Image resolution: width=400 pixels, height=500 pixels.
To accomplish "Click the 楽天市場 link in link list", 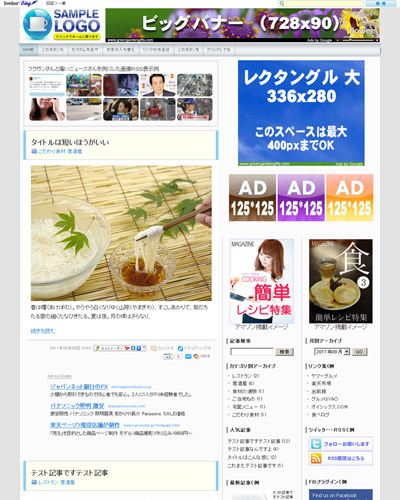I will [321, 383].
